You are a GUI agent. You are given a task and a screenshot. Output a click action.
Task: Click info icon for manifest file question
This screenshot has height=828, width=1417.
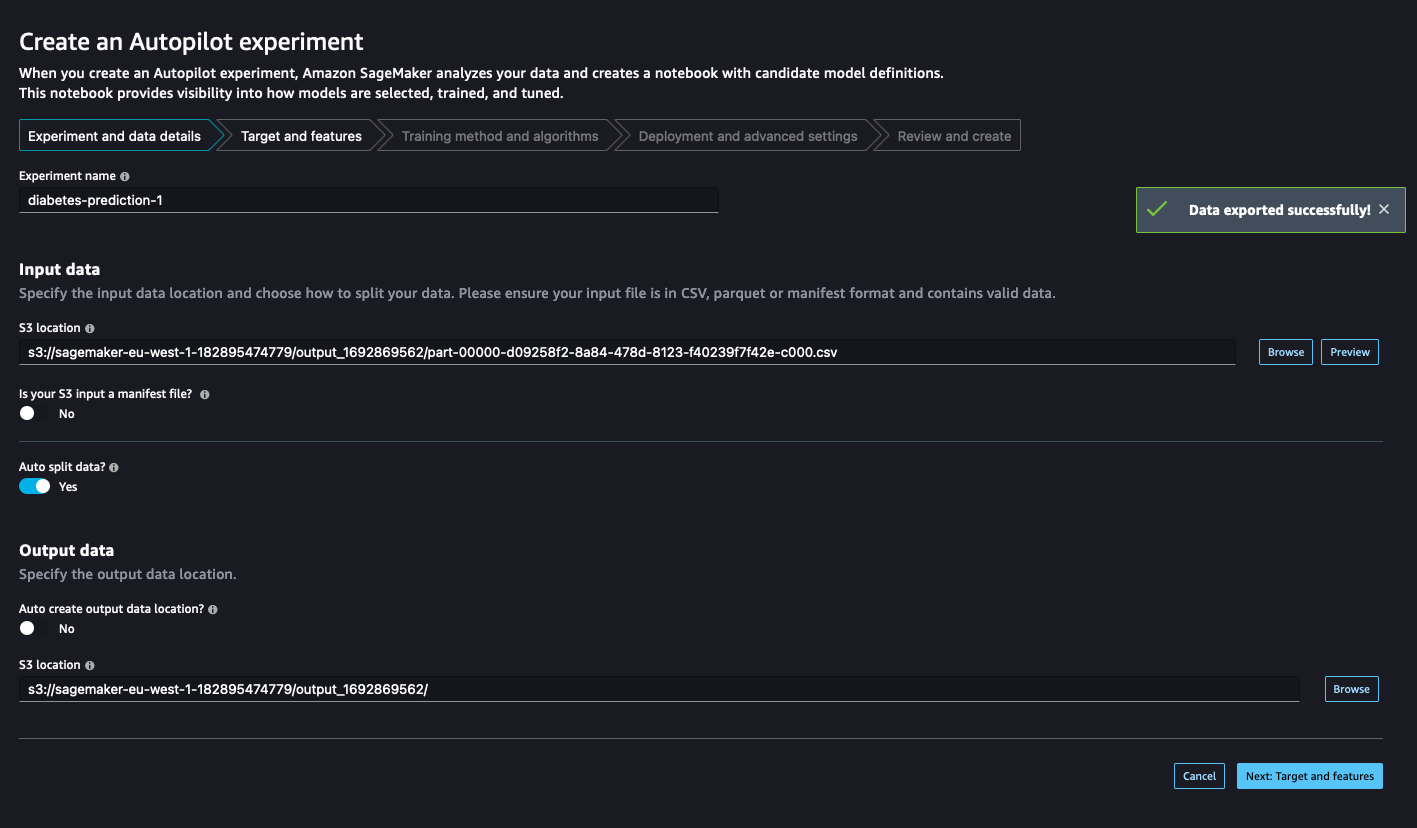coord(205,395)
